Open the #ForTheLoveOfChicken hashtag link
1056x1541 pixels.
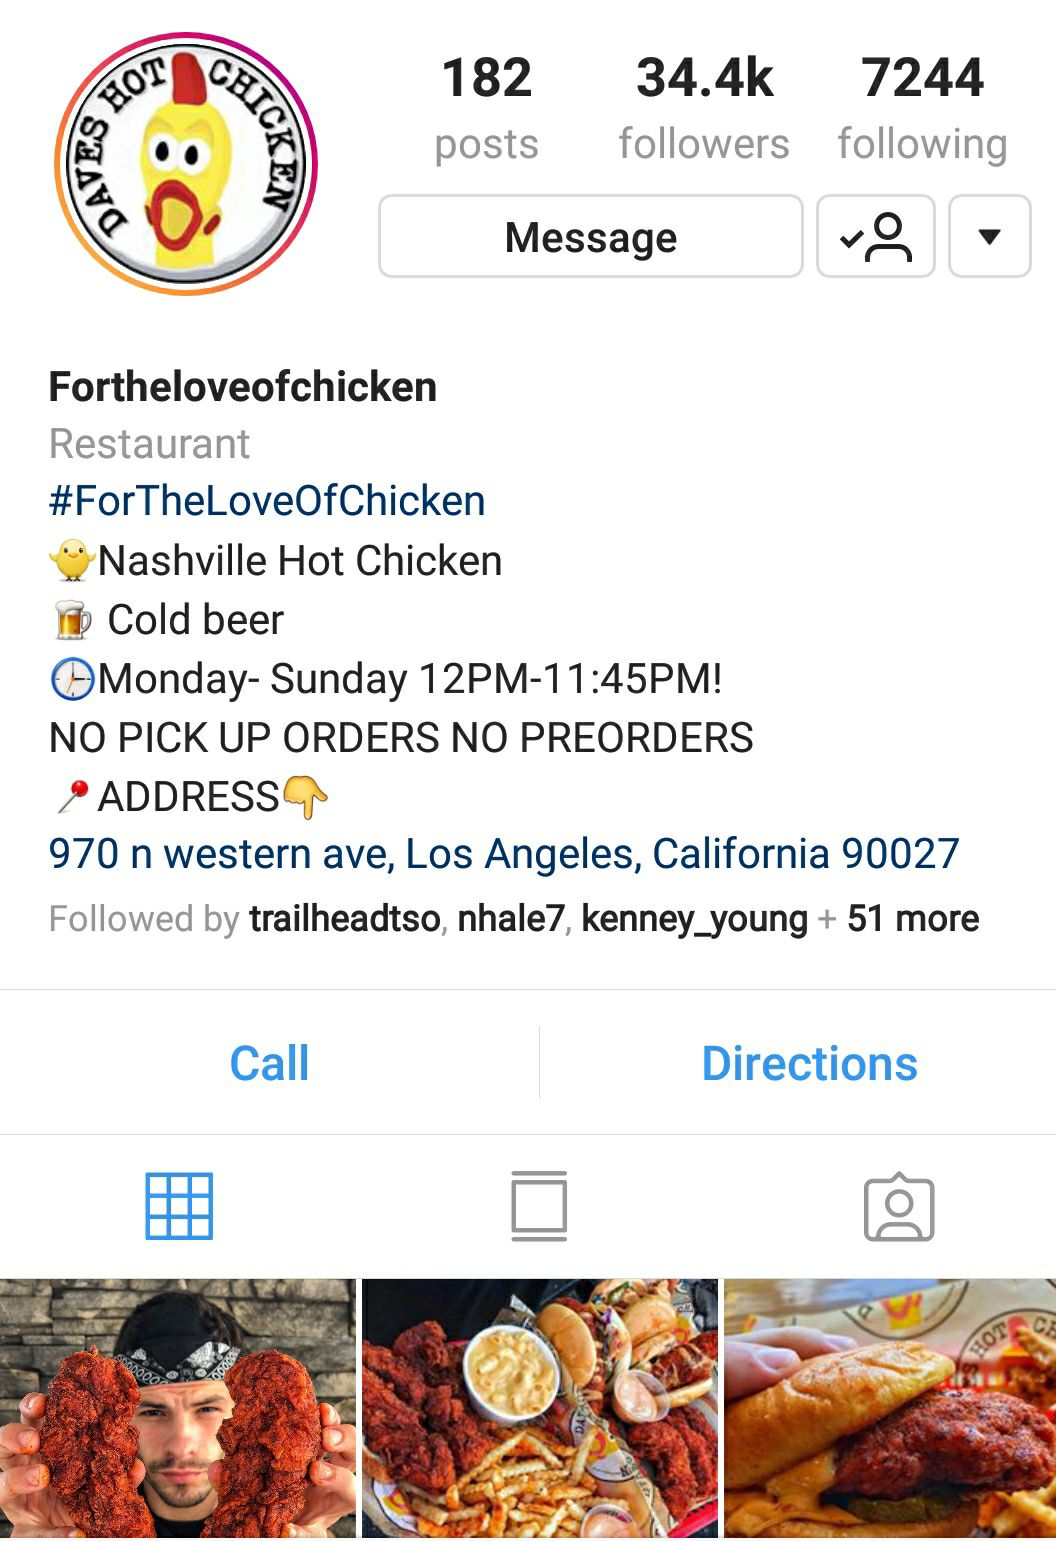(x=267, y=501)
